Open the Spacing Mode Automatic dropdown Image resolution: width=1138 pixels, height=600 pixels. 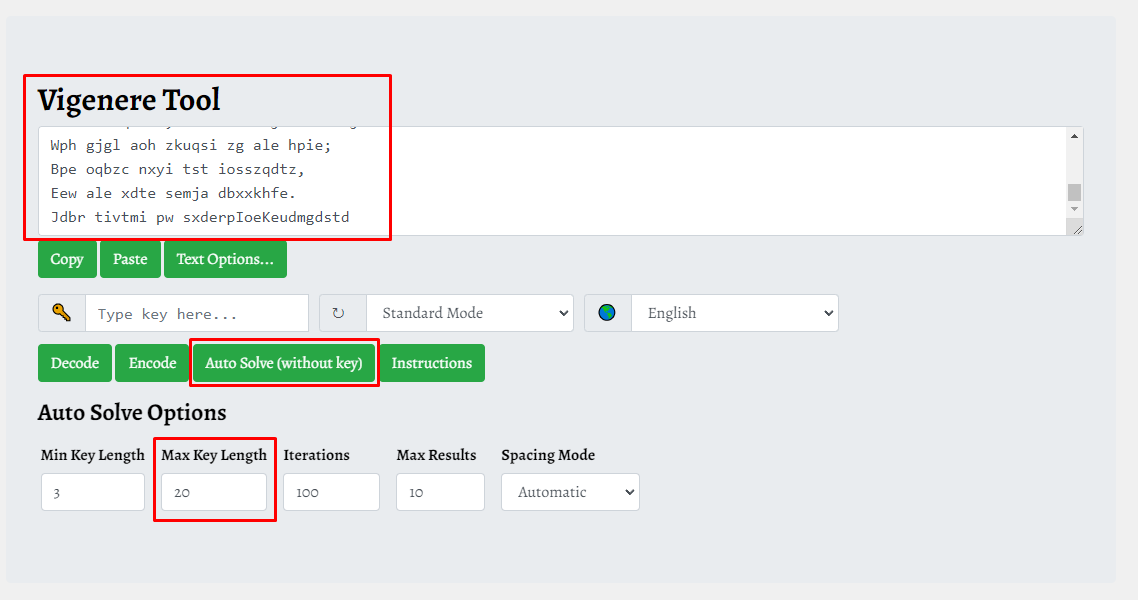pyautogui.click(x=570, y=492)
